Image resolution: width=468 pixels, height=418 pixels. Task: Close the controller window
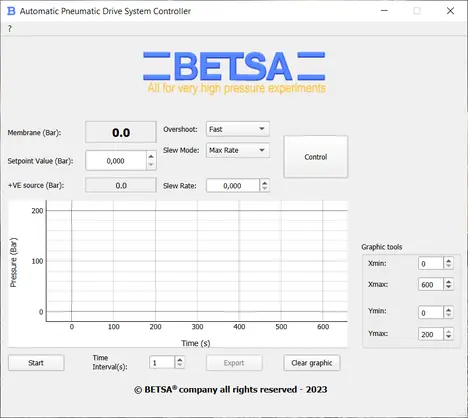(x=450, y=11)
